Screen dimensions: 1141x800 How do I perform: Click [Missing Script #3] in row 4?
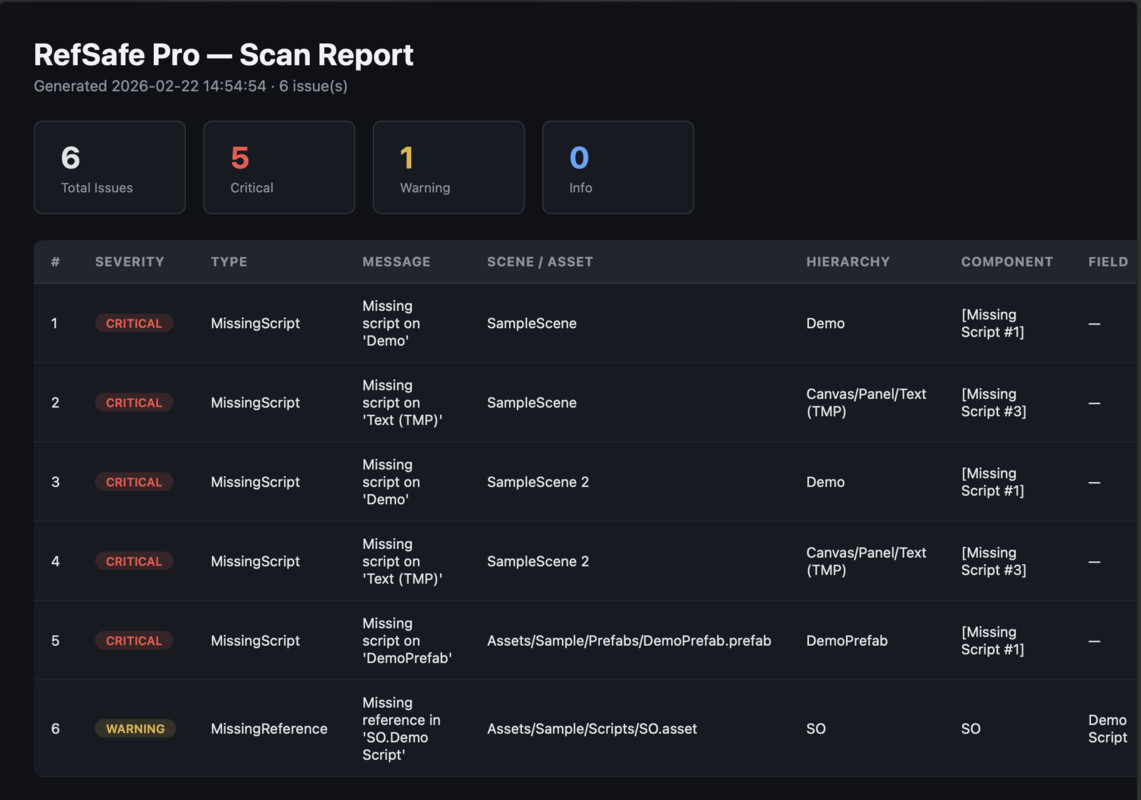tap(993, 561)
